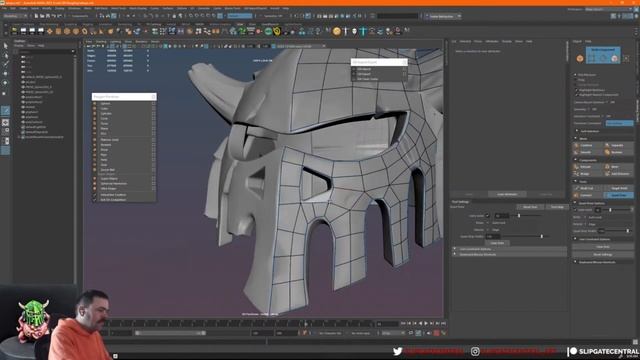Image resolution: width=640 pixels, height=360 pixels.
Task: Choose the Pyramid primitive entry
Action: pos(106,144)
